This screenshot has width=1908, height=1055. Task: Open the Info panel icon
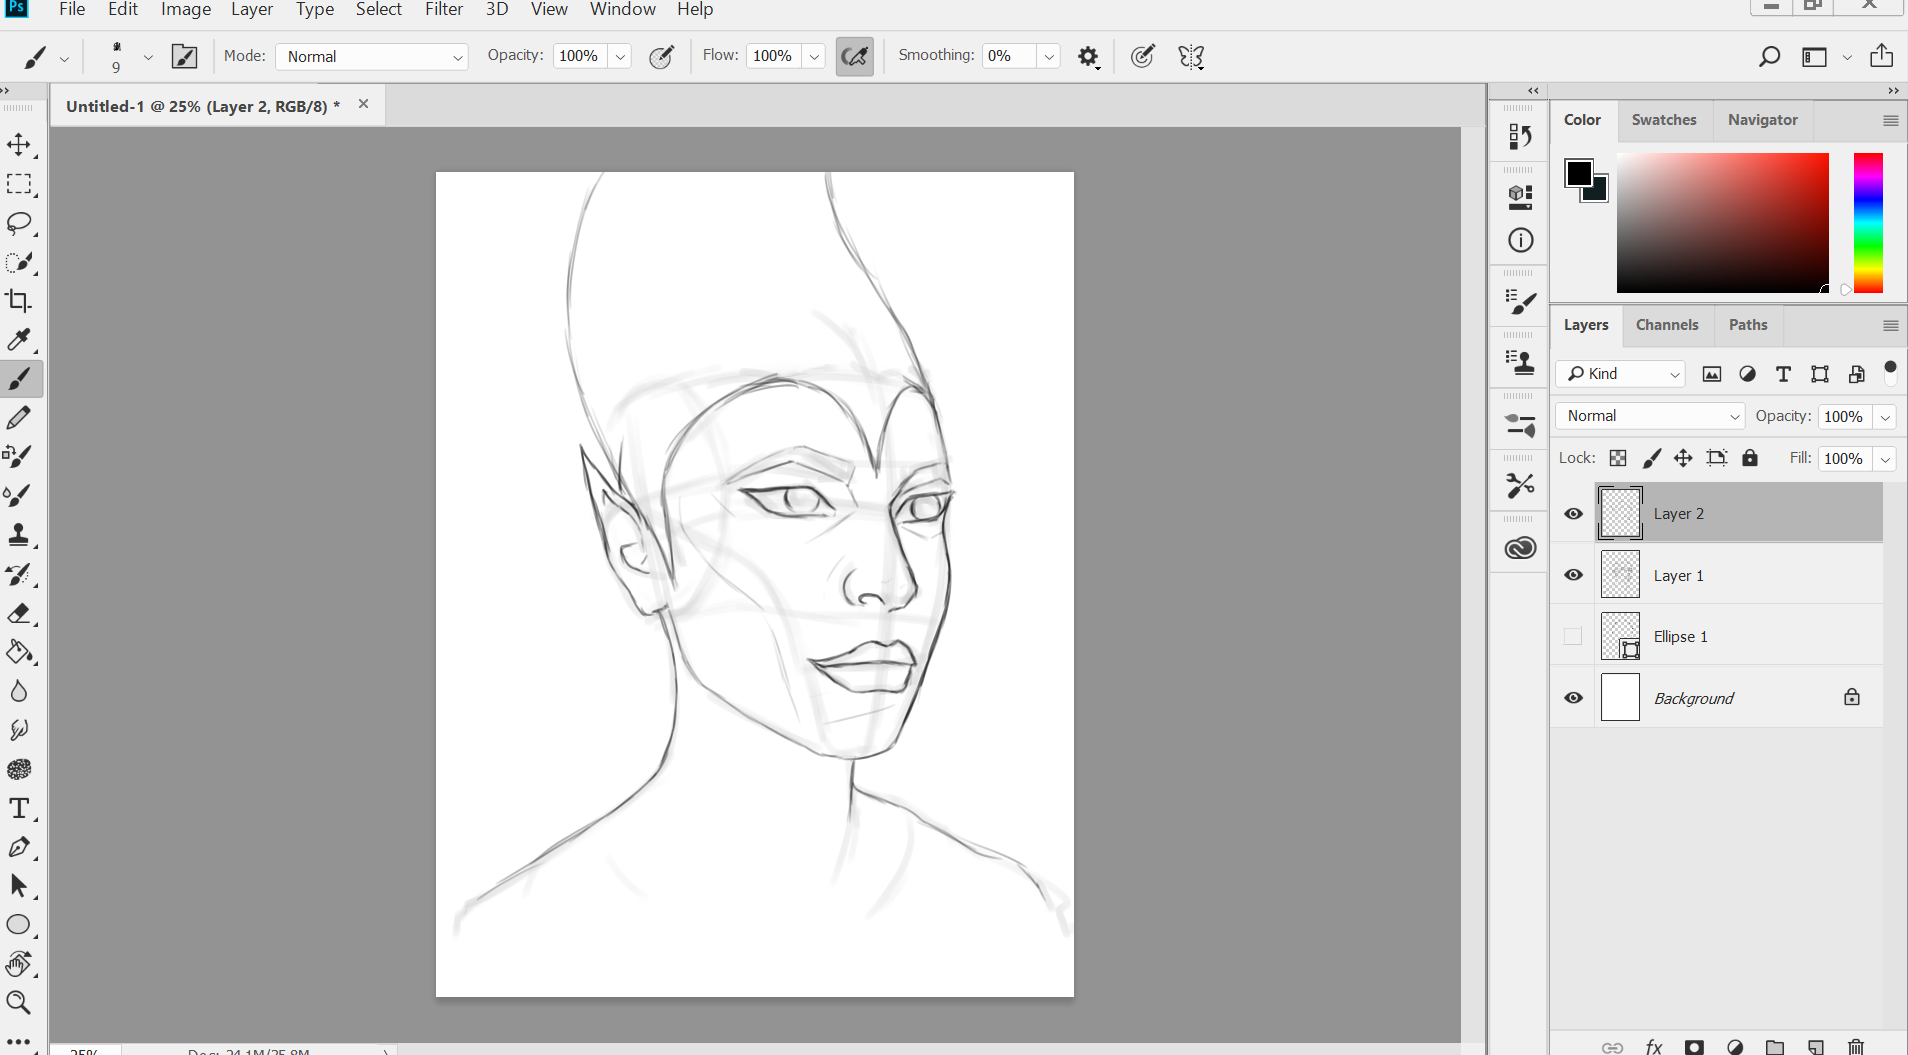click(x=1520, y=240)
